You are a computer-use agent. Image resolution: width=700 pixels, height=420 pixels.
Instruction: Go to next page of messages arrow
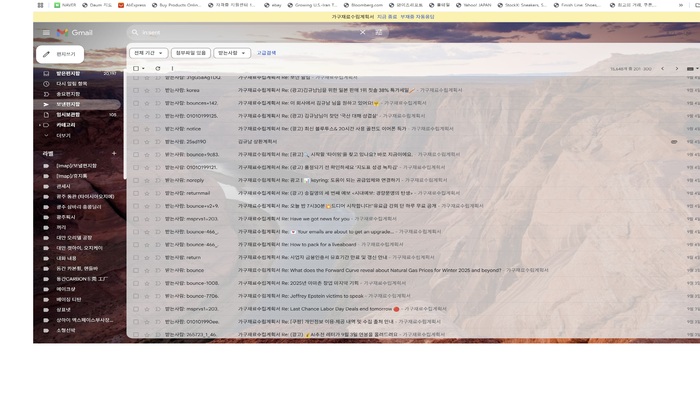(x=676, y=69)
